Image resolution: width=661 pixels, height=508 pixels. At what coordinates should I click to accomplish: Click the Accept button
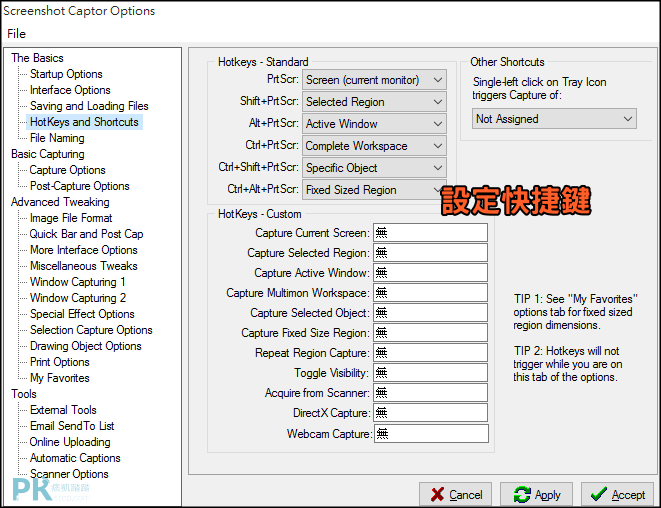pyautogui.click(x=618, y=495)
